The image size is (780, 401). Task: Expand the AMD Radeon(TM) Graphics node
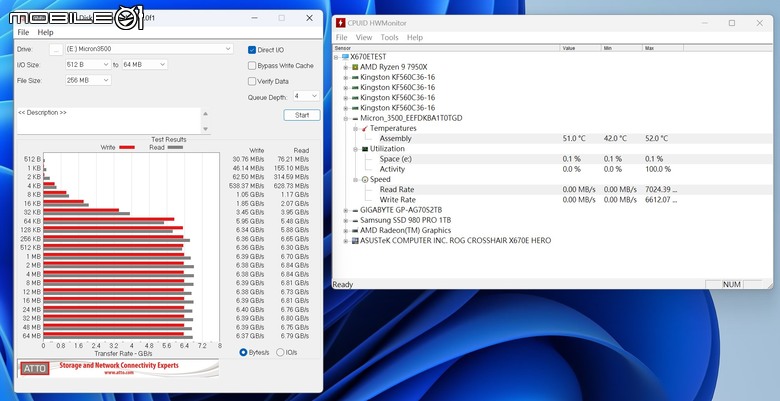point(346,231)
